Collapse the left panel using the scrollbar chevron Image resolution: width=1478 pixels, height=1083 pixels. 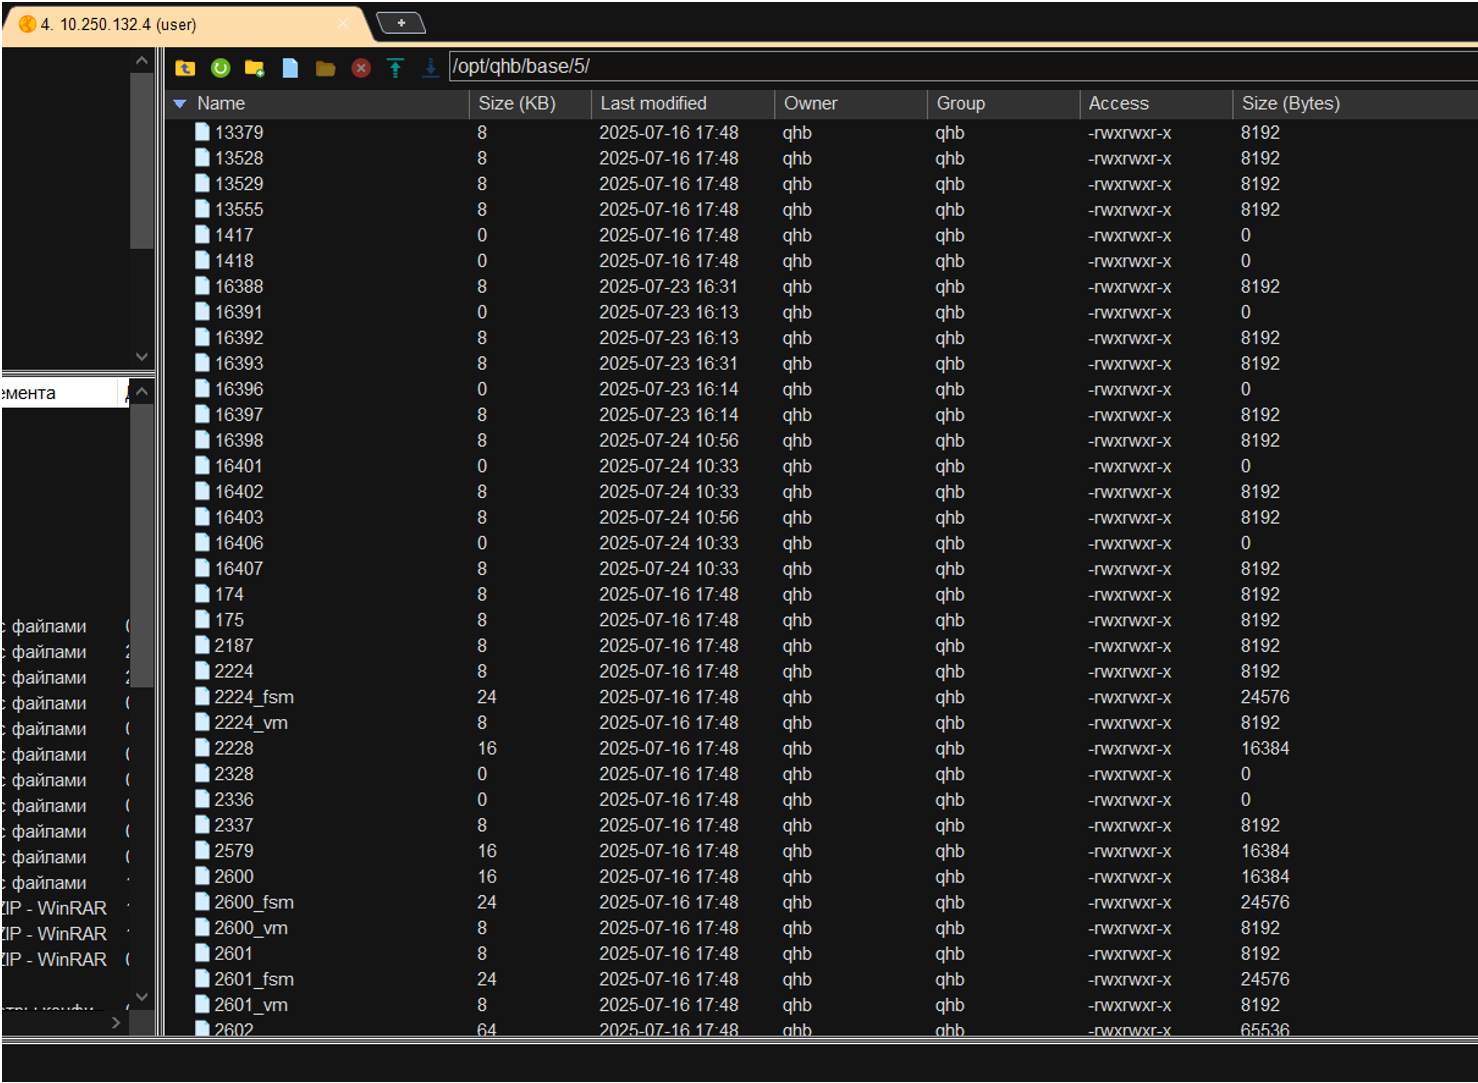[x=142, y=59]
